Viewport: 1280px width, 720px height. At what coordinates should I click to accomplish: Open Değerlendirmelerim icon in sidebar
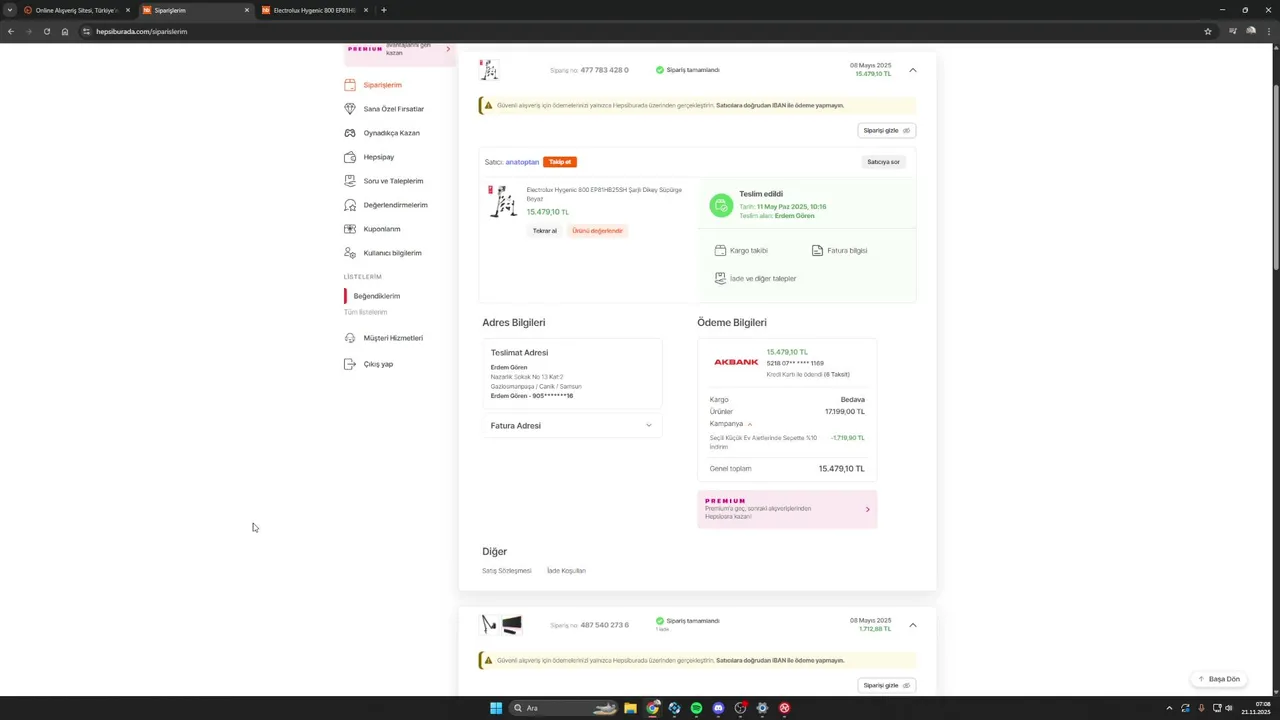(x=350, y=205)
